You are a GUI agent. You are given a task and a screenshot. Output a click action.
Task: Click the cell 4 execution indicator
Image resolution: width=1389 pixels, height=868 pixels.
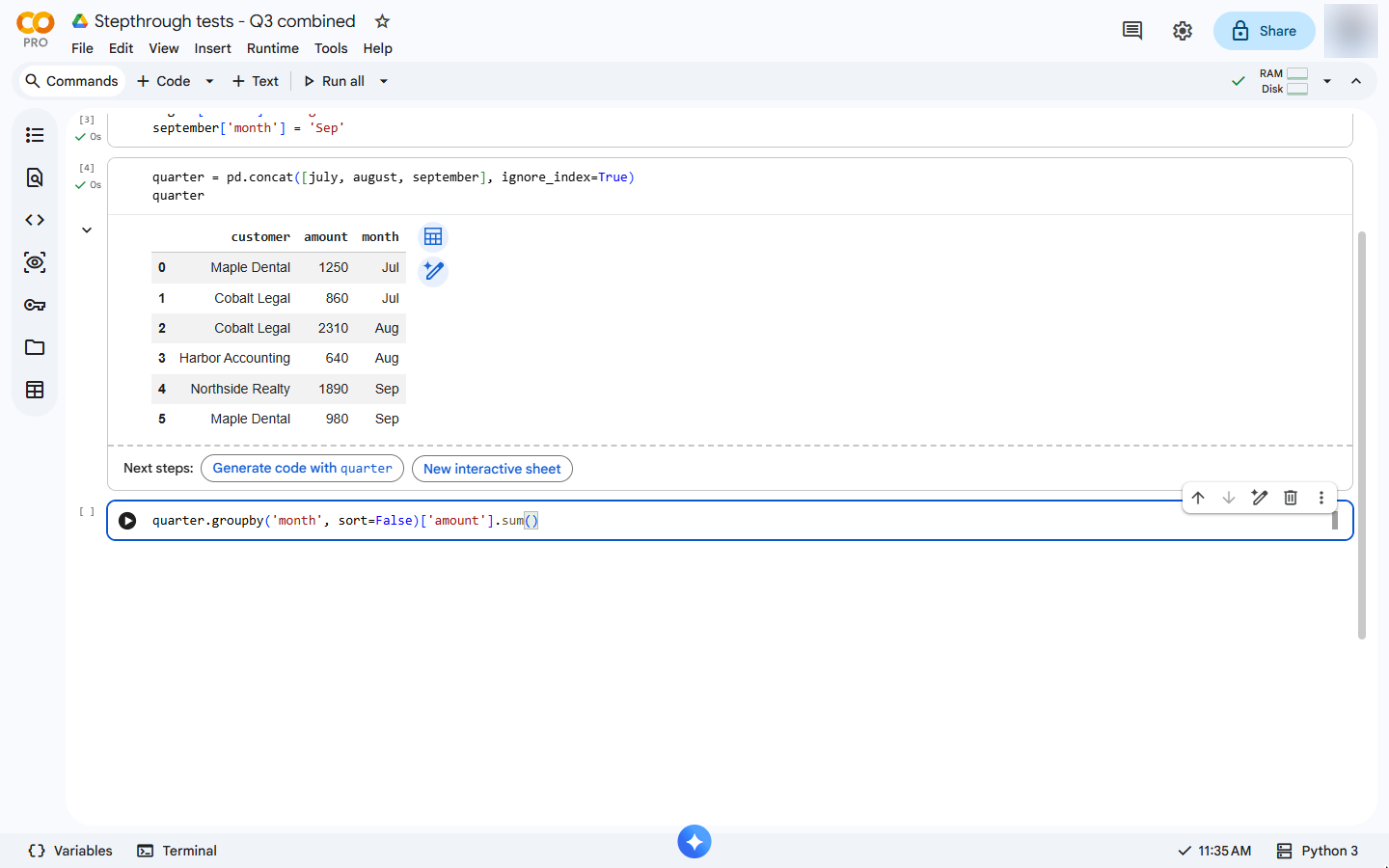88,176
